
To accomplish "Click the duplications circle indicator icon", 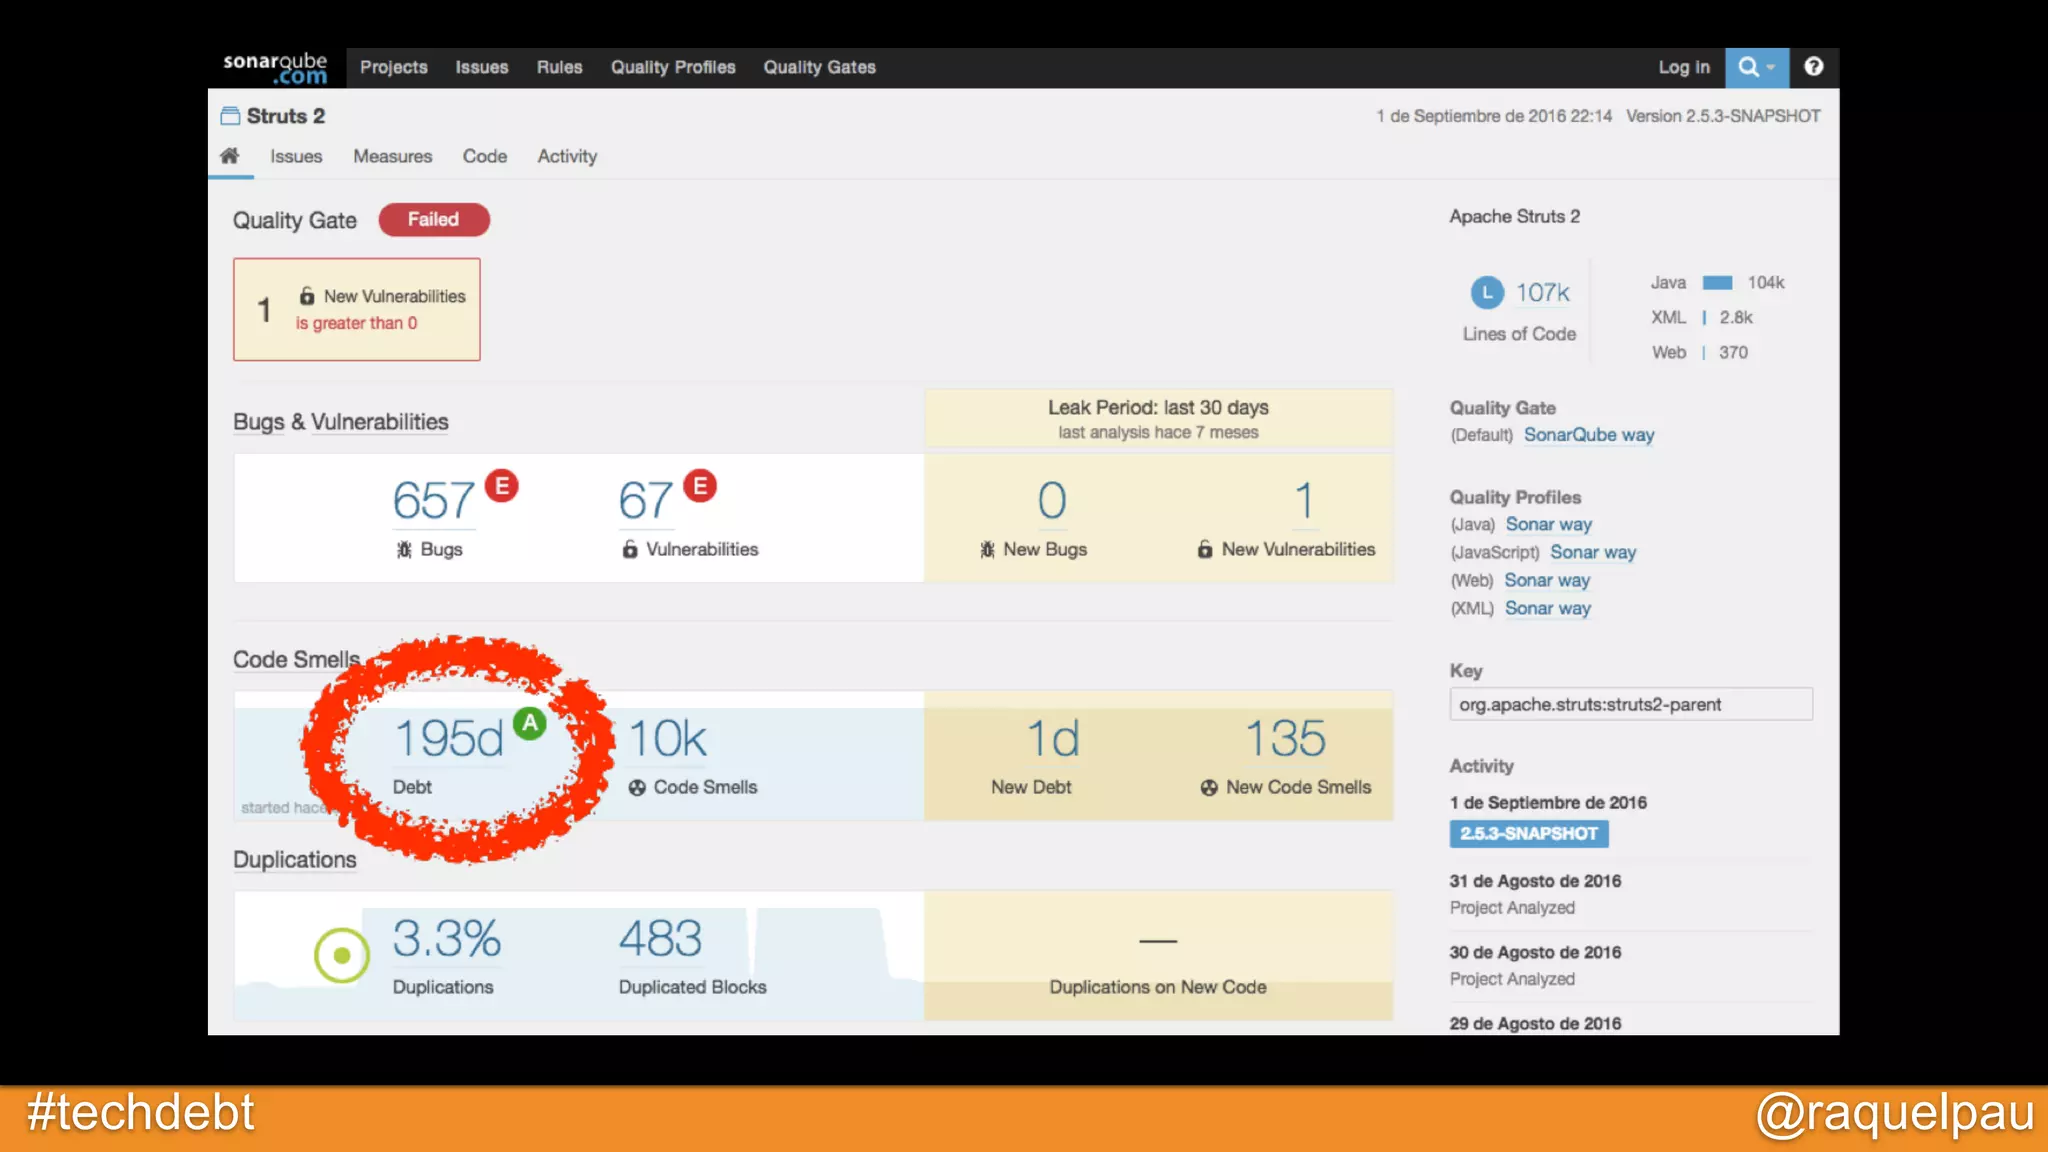I will [x=342, y=956].
